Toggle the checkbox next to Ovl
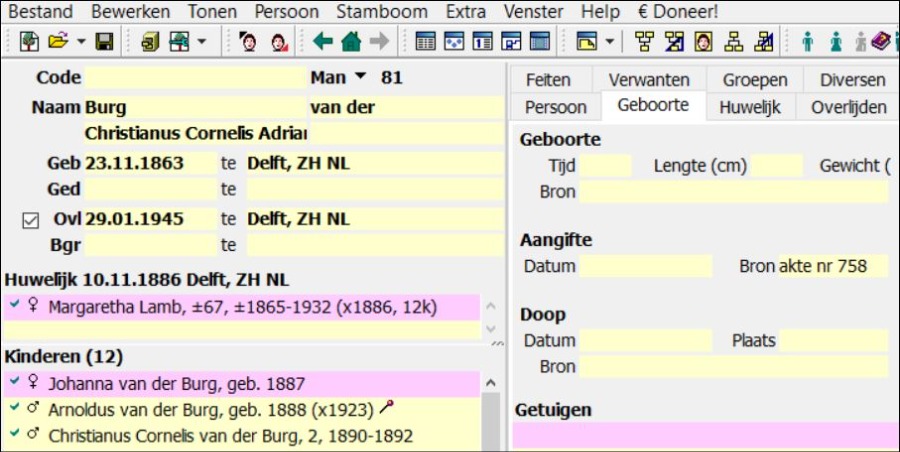This screenshot has height=452, width=900. point(30,220)
